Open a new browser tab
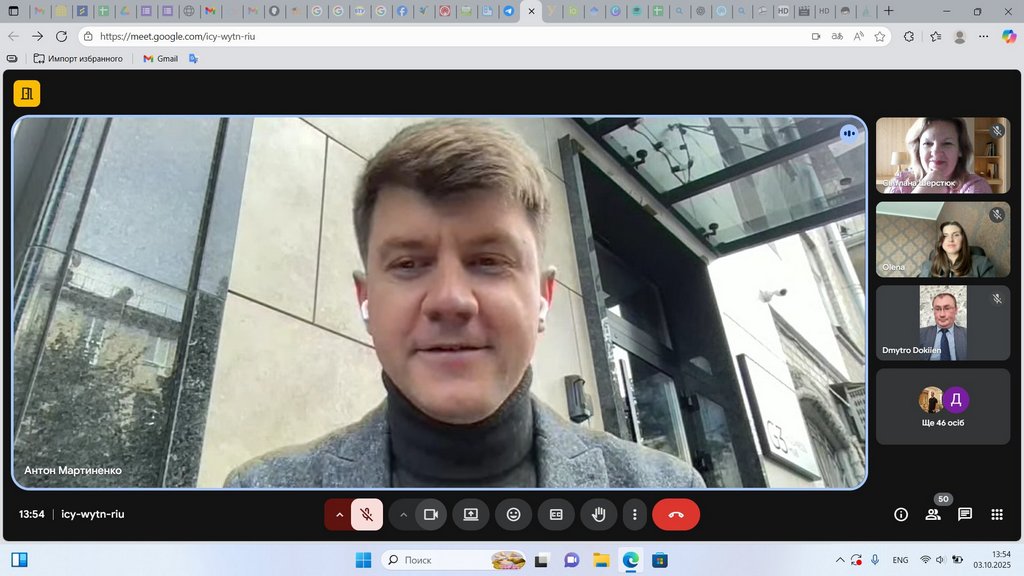The height and width of the screenshot is (576, 1024). [889, 11]
